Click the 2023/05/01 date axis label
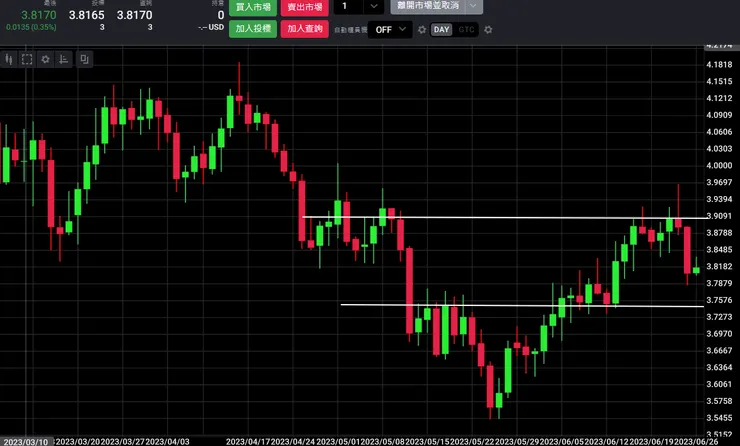This screenshot has height=446, width=740. [x=338, y=442]
